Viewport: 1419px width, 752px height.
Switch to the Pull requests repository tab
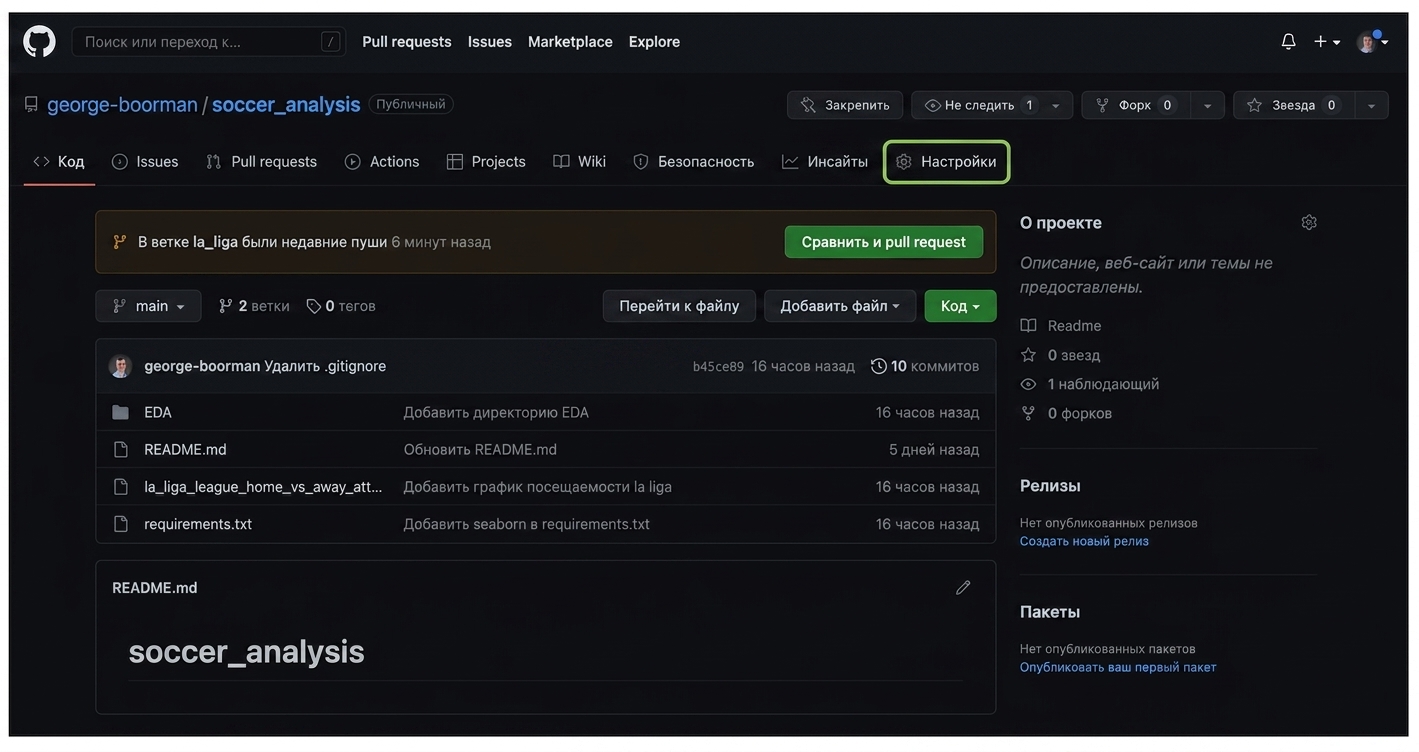tap(261, 161)
